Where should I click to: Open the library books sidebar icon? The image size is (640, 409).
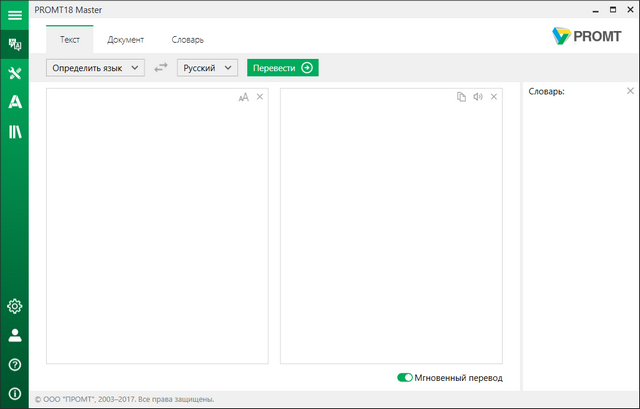pos(14,131)
